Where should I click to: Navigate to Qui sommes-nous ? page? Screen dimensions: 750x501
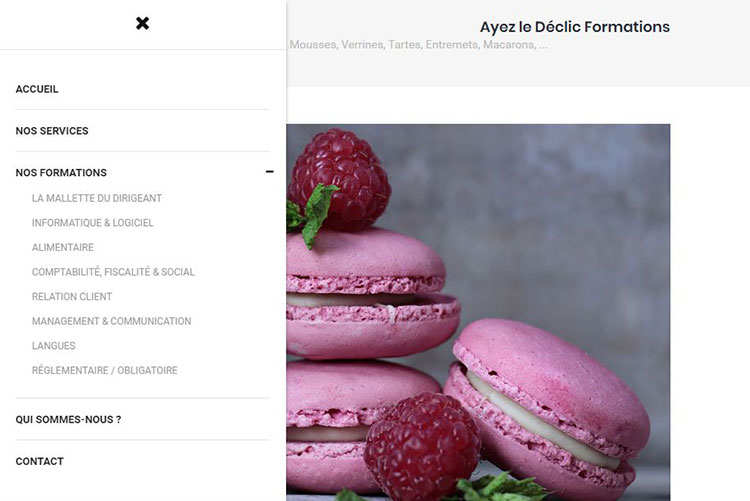[68, 420]
